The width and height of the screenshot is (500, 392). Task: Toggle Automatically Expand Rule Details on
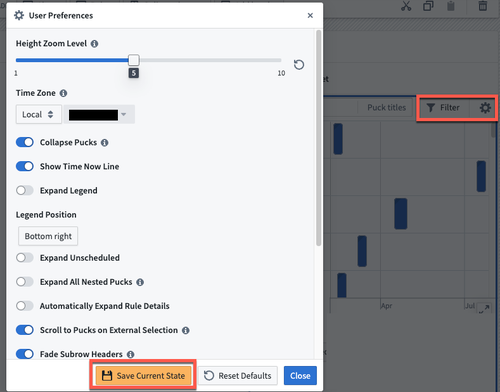pos(25,306)
